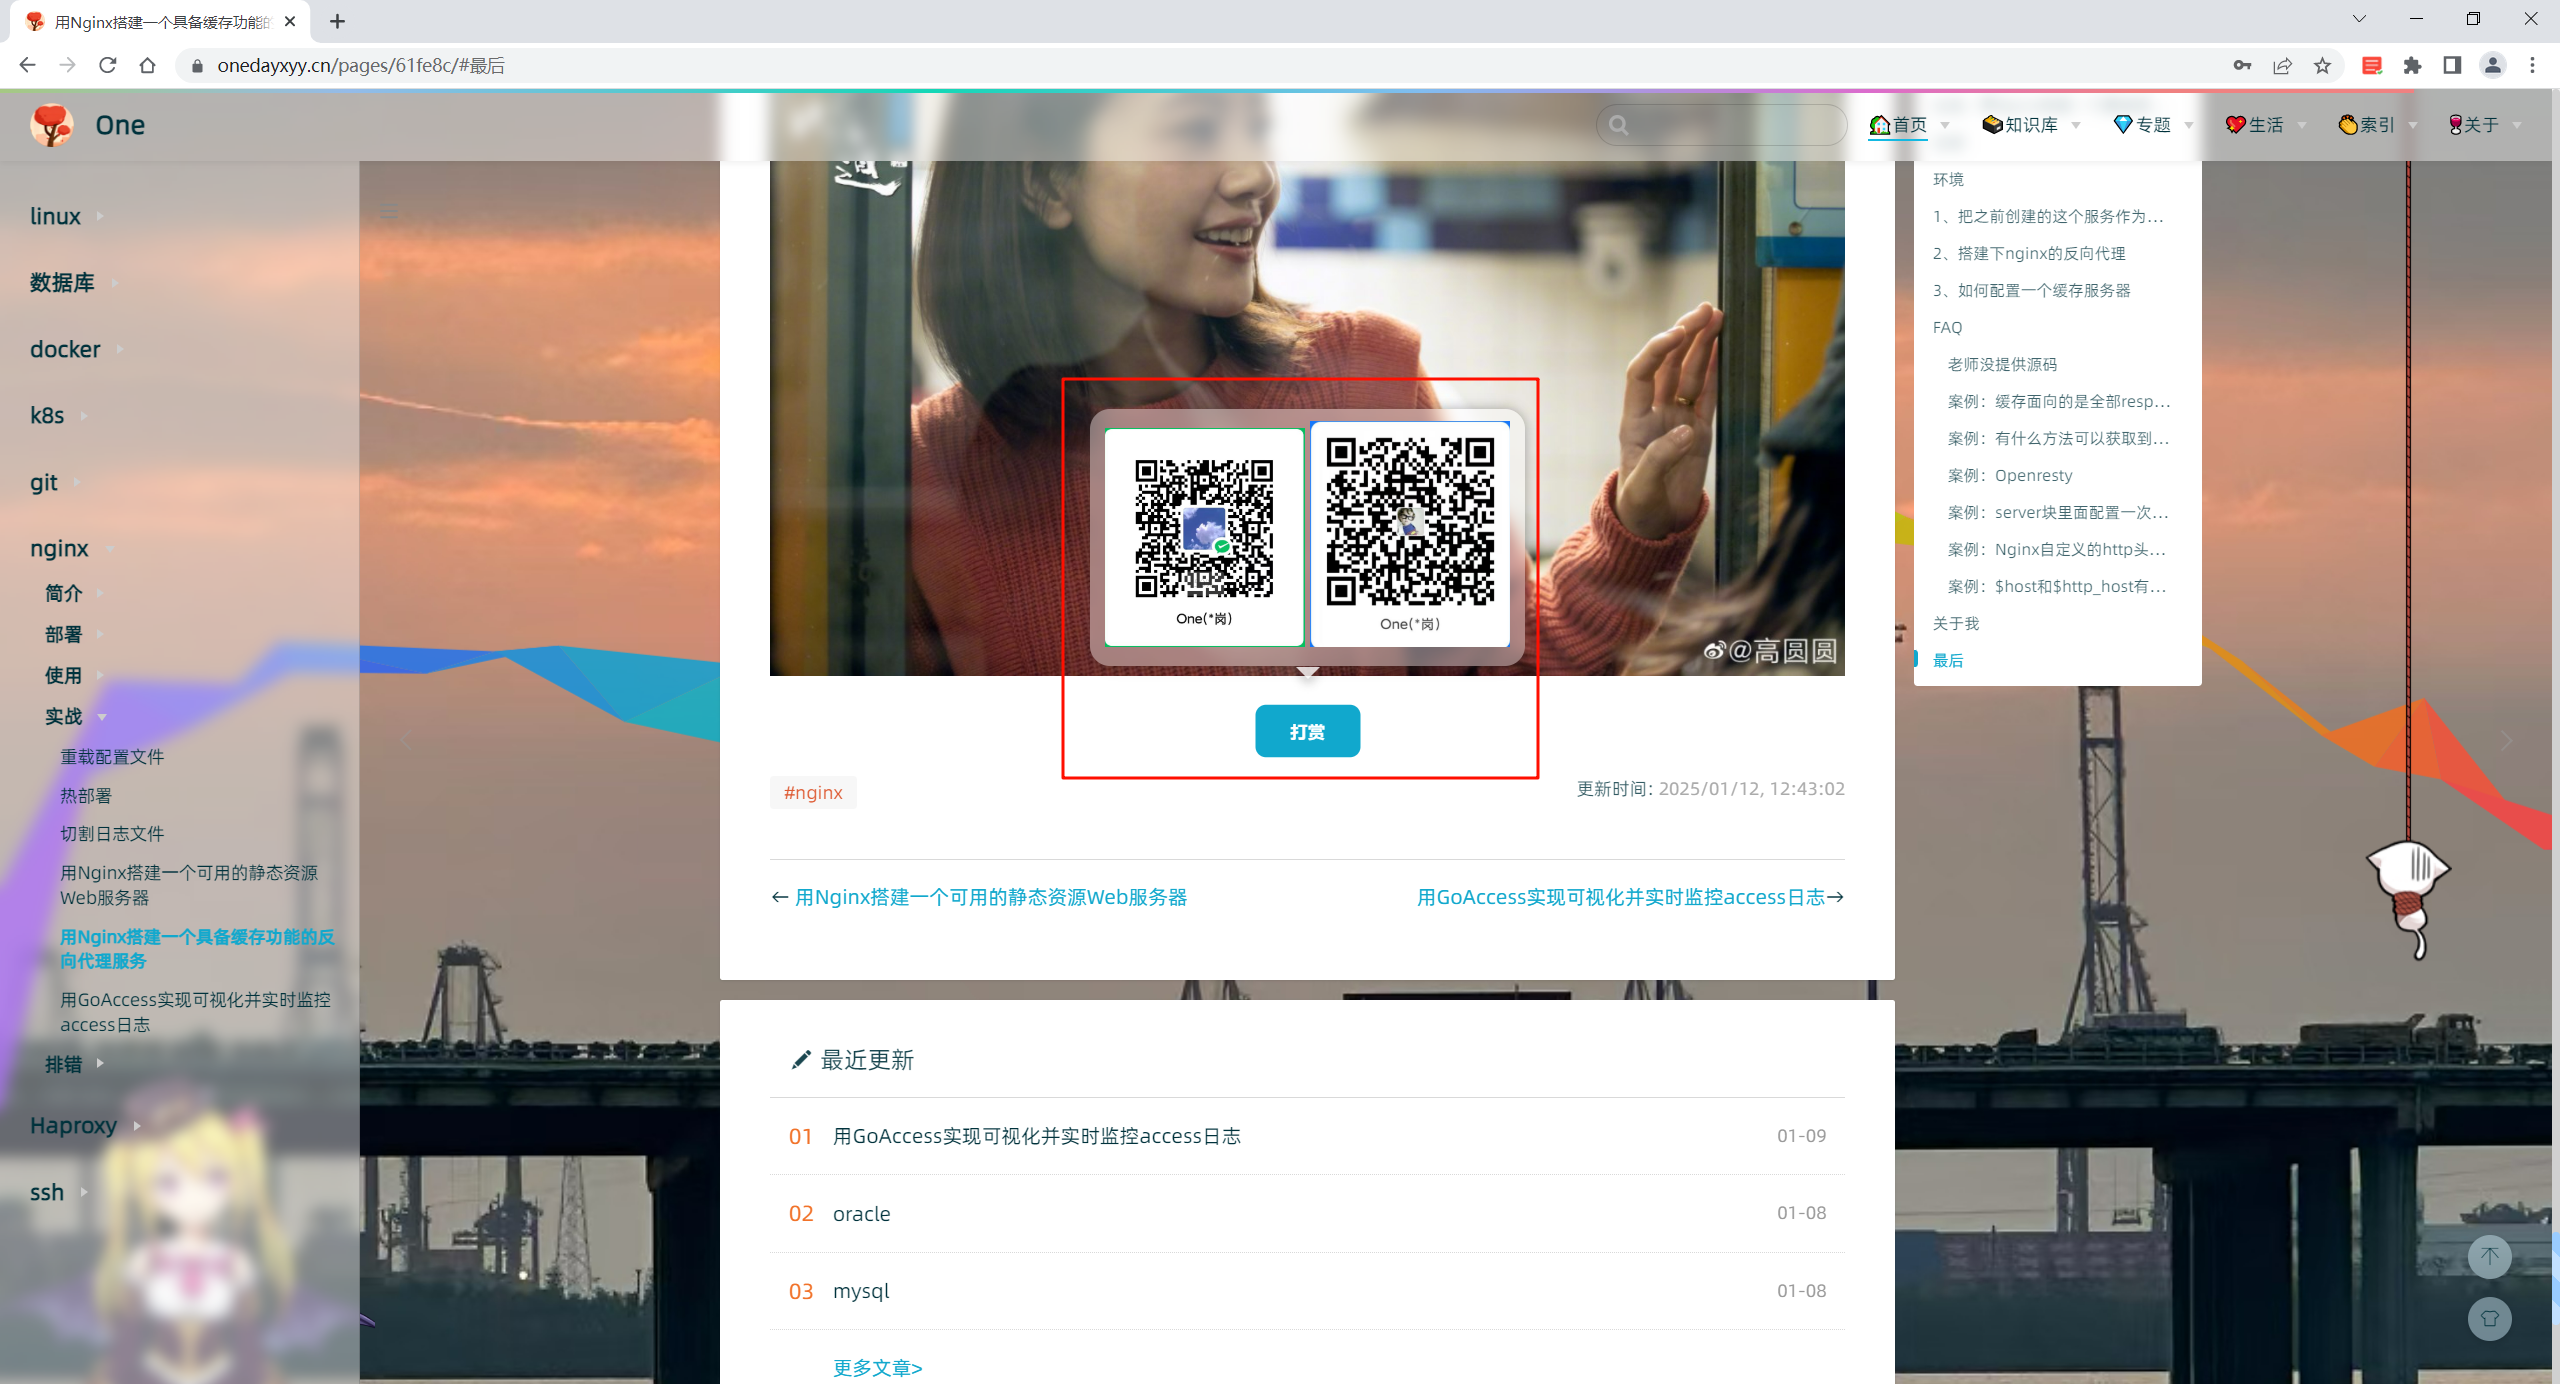This screenshot has height=1384, width=2560.
Task: Click the 打赏 reward button
Action: tap(1307, 731)
